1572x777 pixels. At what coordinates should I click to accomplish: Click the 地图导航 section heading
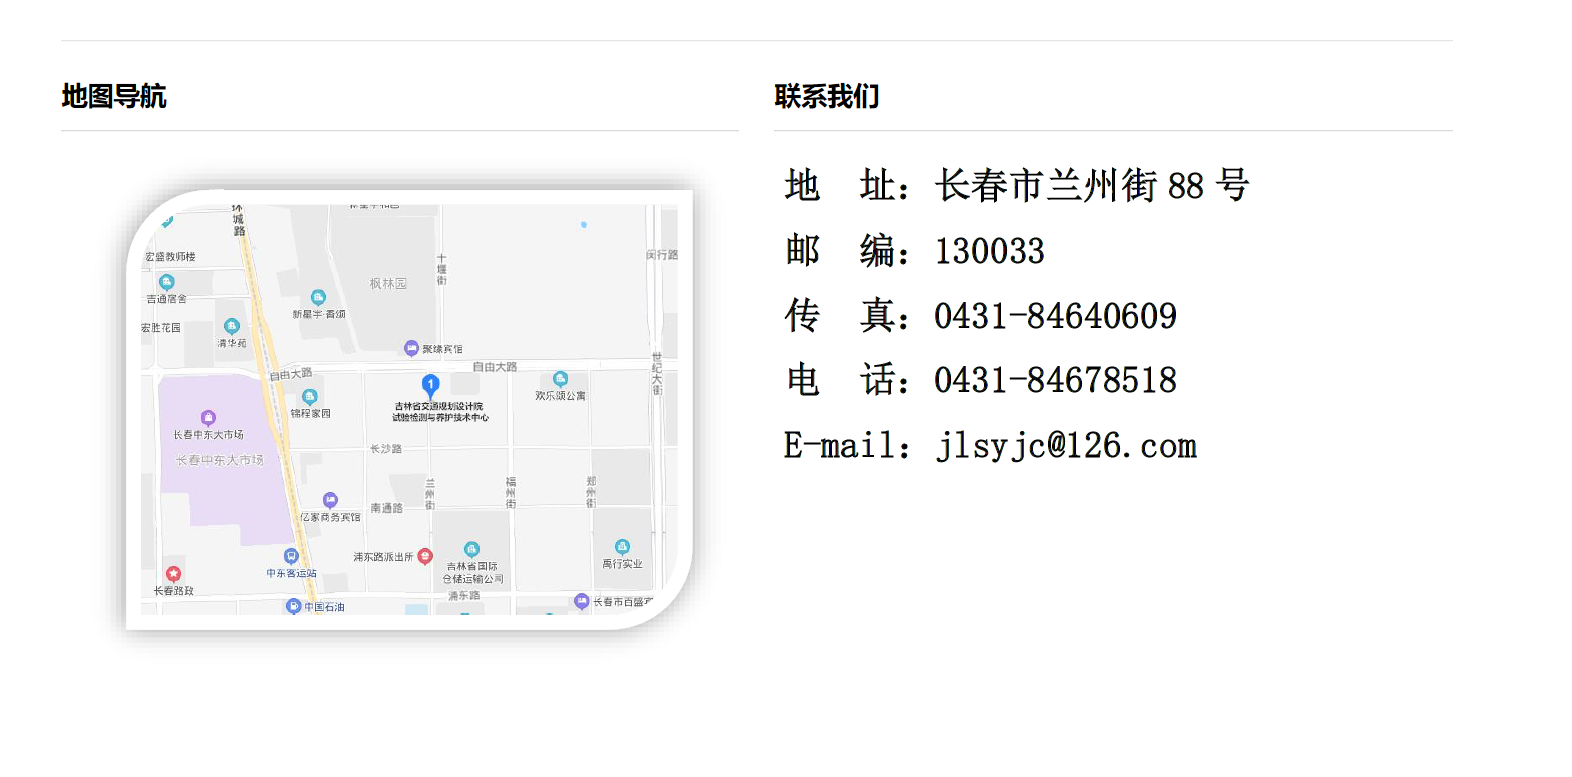click(x=114, y=97)
